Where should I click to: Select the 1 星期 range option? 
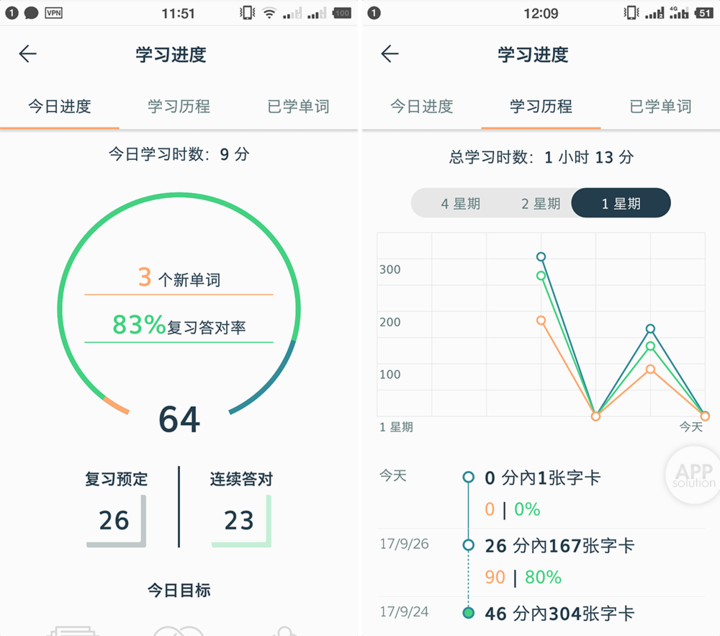pyautogui.click(x=621, y=203)
